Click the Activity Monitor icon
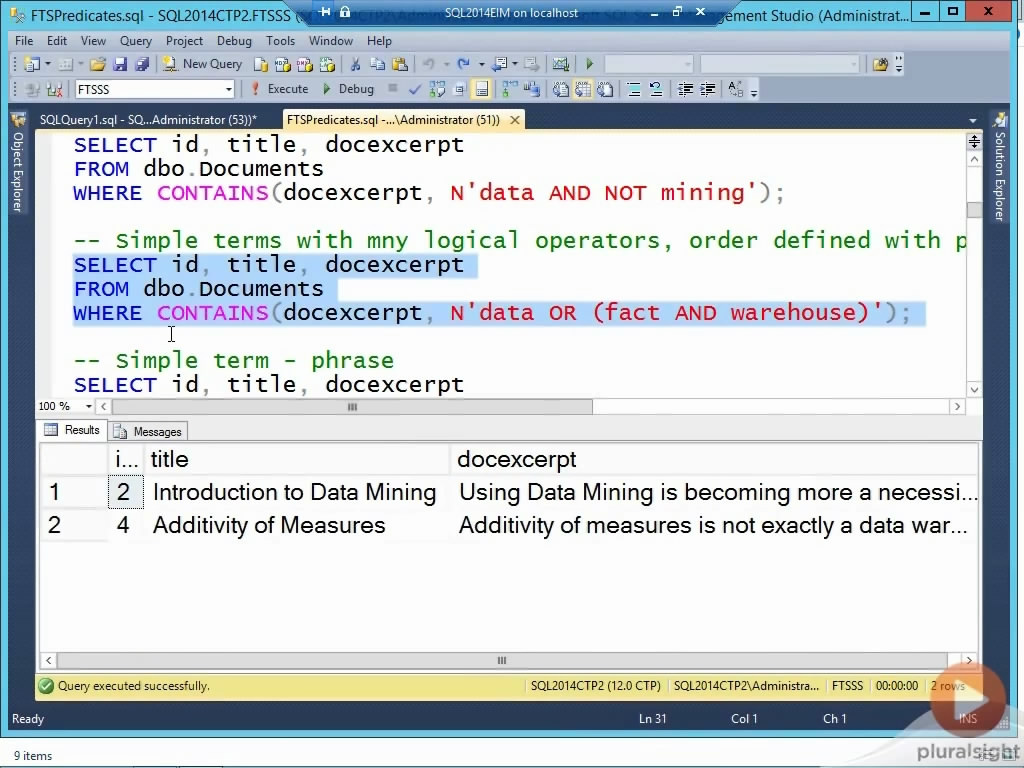 click(560, 64)
